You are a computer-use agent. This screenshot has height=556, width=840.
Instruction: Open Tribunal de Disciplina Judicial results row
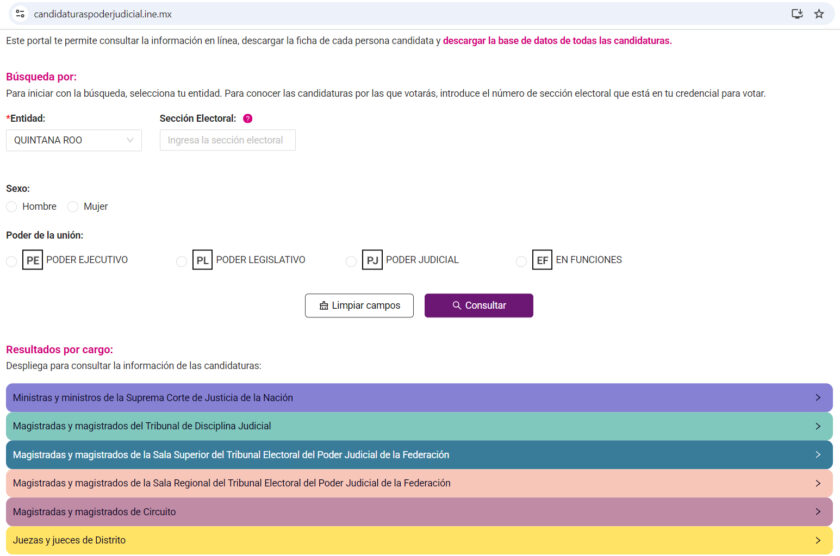(419, 426)
